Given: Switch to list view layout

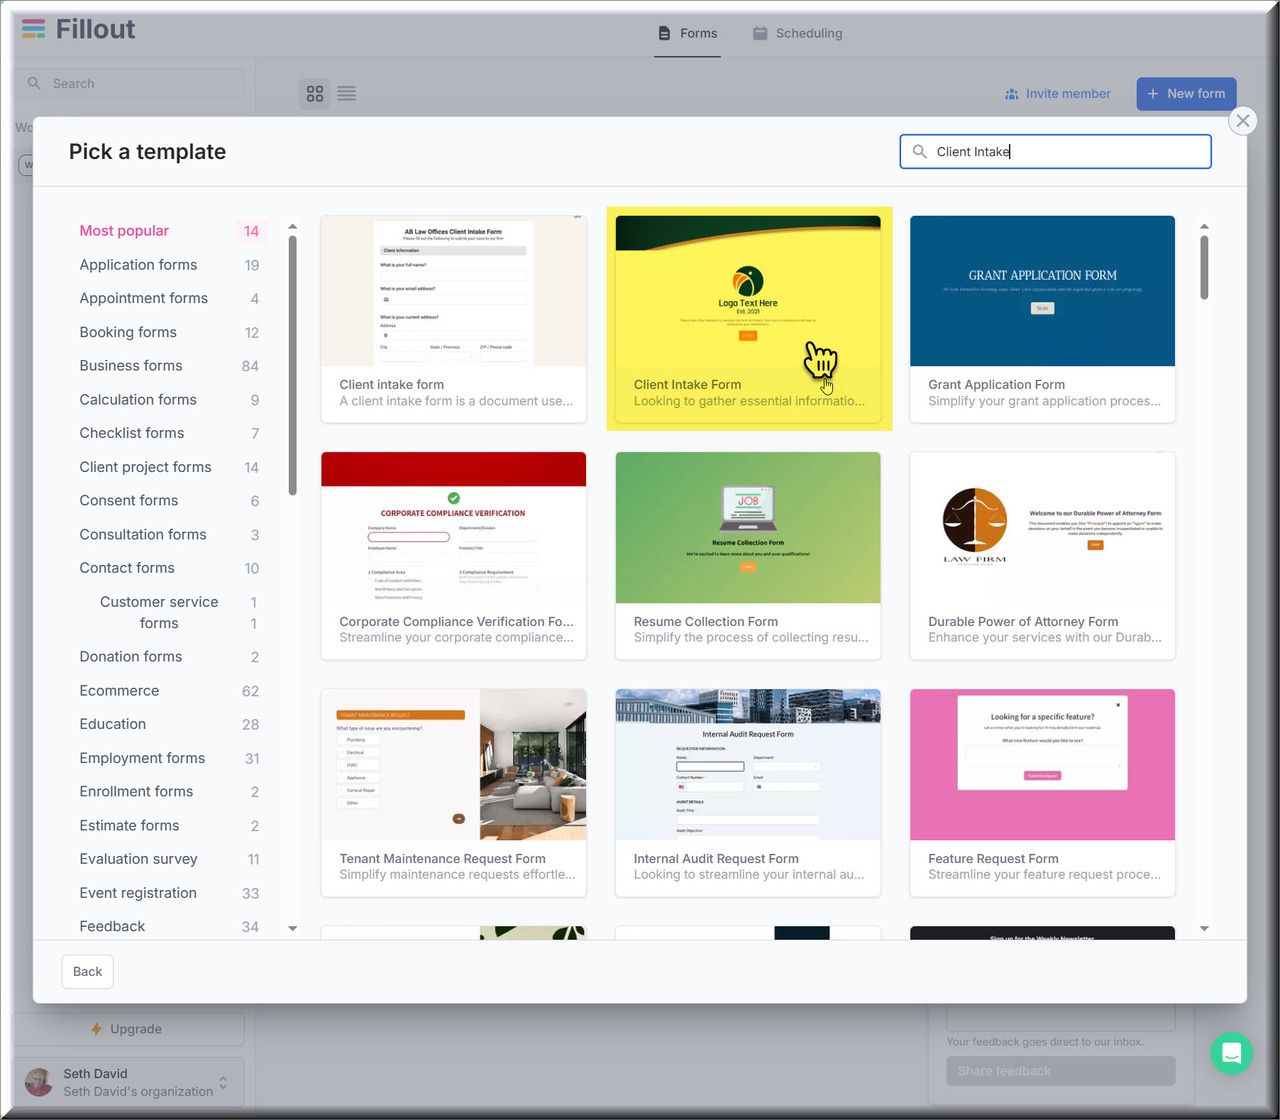Looking at the screenshot, I should [347, 93].
